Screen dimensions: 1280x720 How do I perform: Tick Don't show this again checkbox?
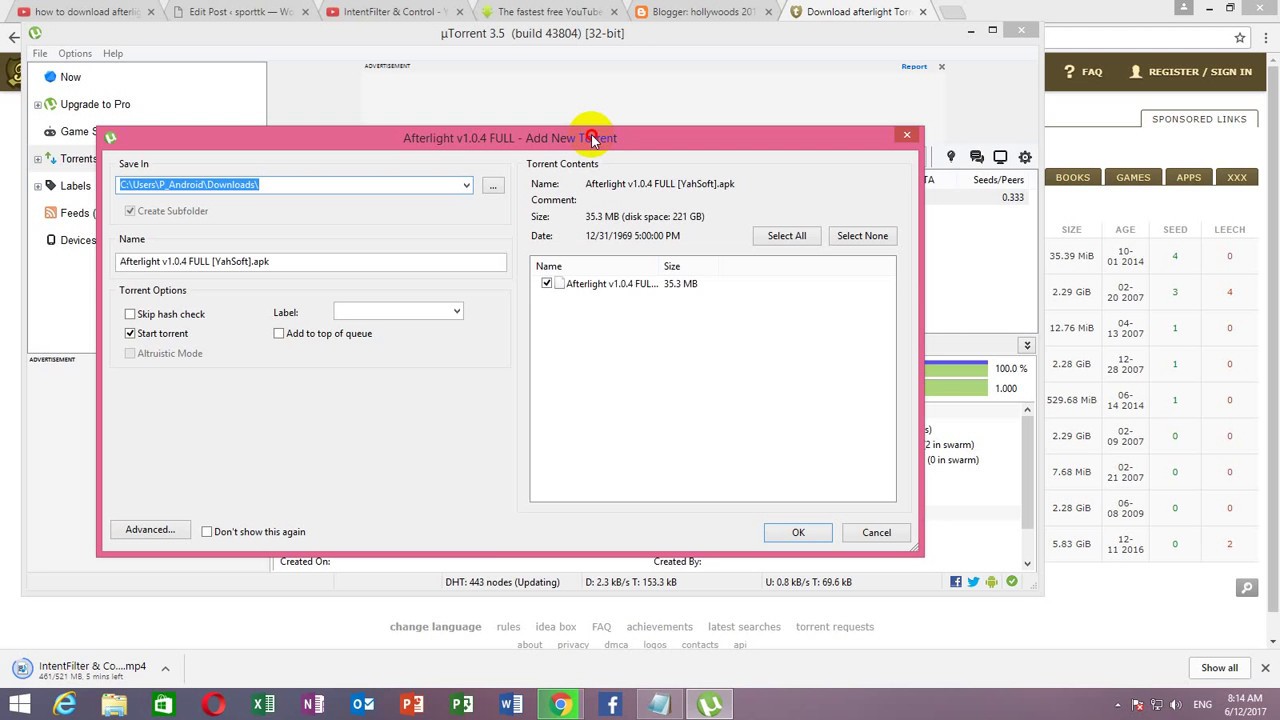point(207,532)
